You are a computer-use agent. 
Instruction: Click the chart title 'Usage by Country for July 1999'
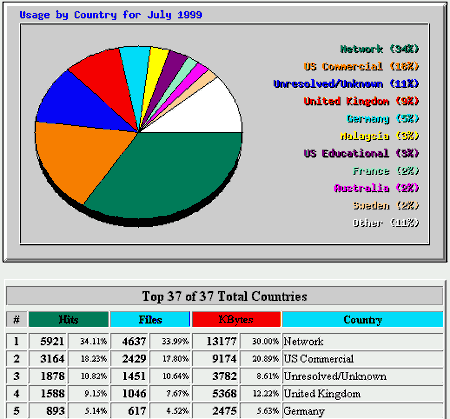point(111,15)
